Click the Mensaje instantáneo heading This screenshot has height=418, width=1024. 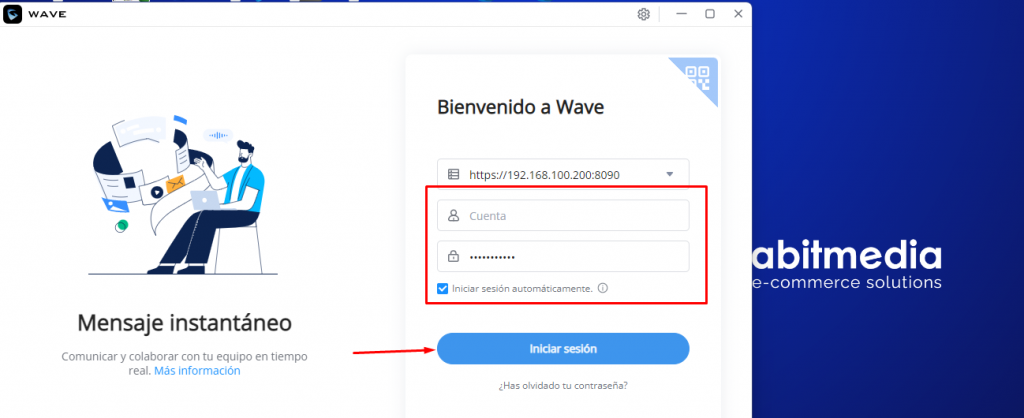(185, 322)
